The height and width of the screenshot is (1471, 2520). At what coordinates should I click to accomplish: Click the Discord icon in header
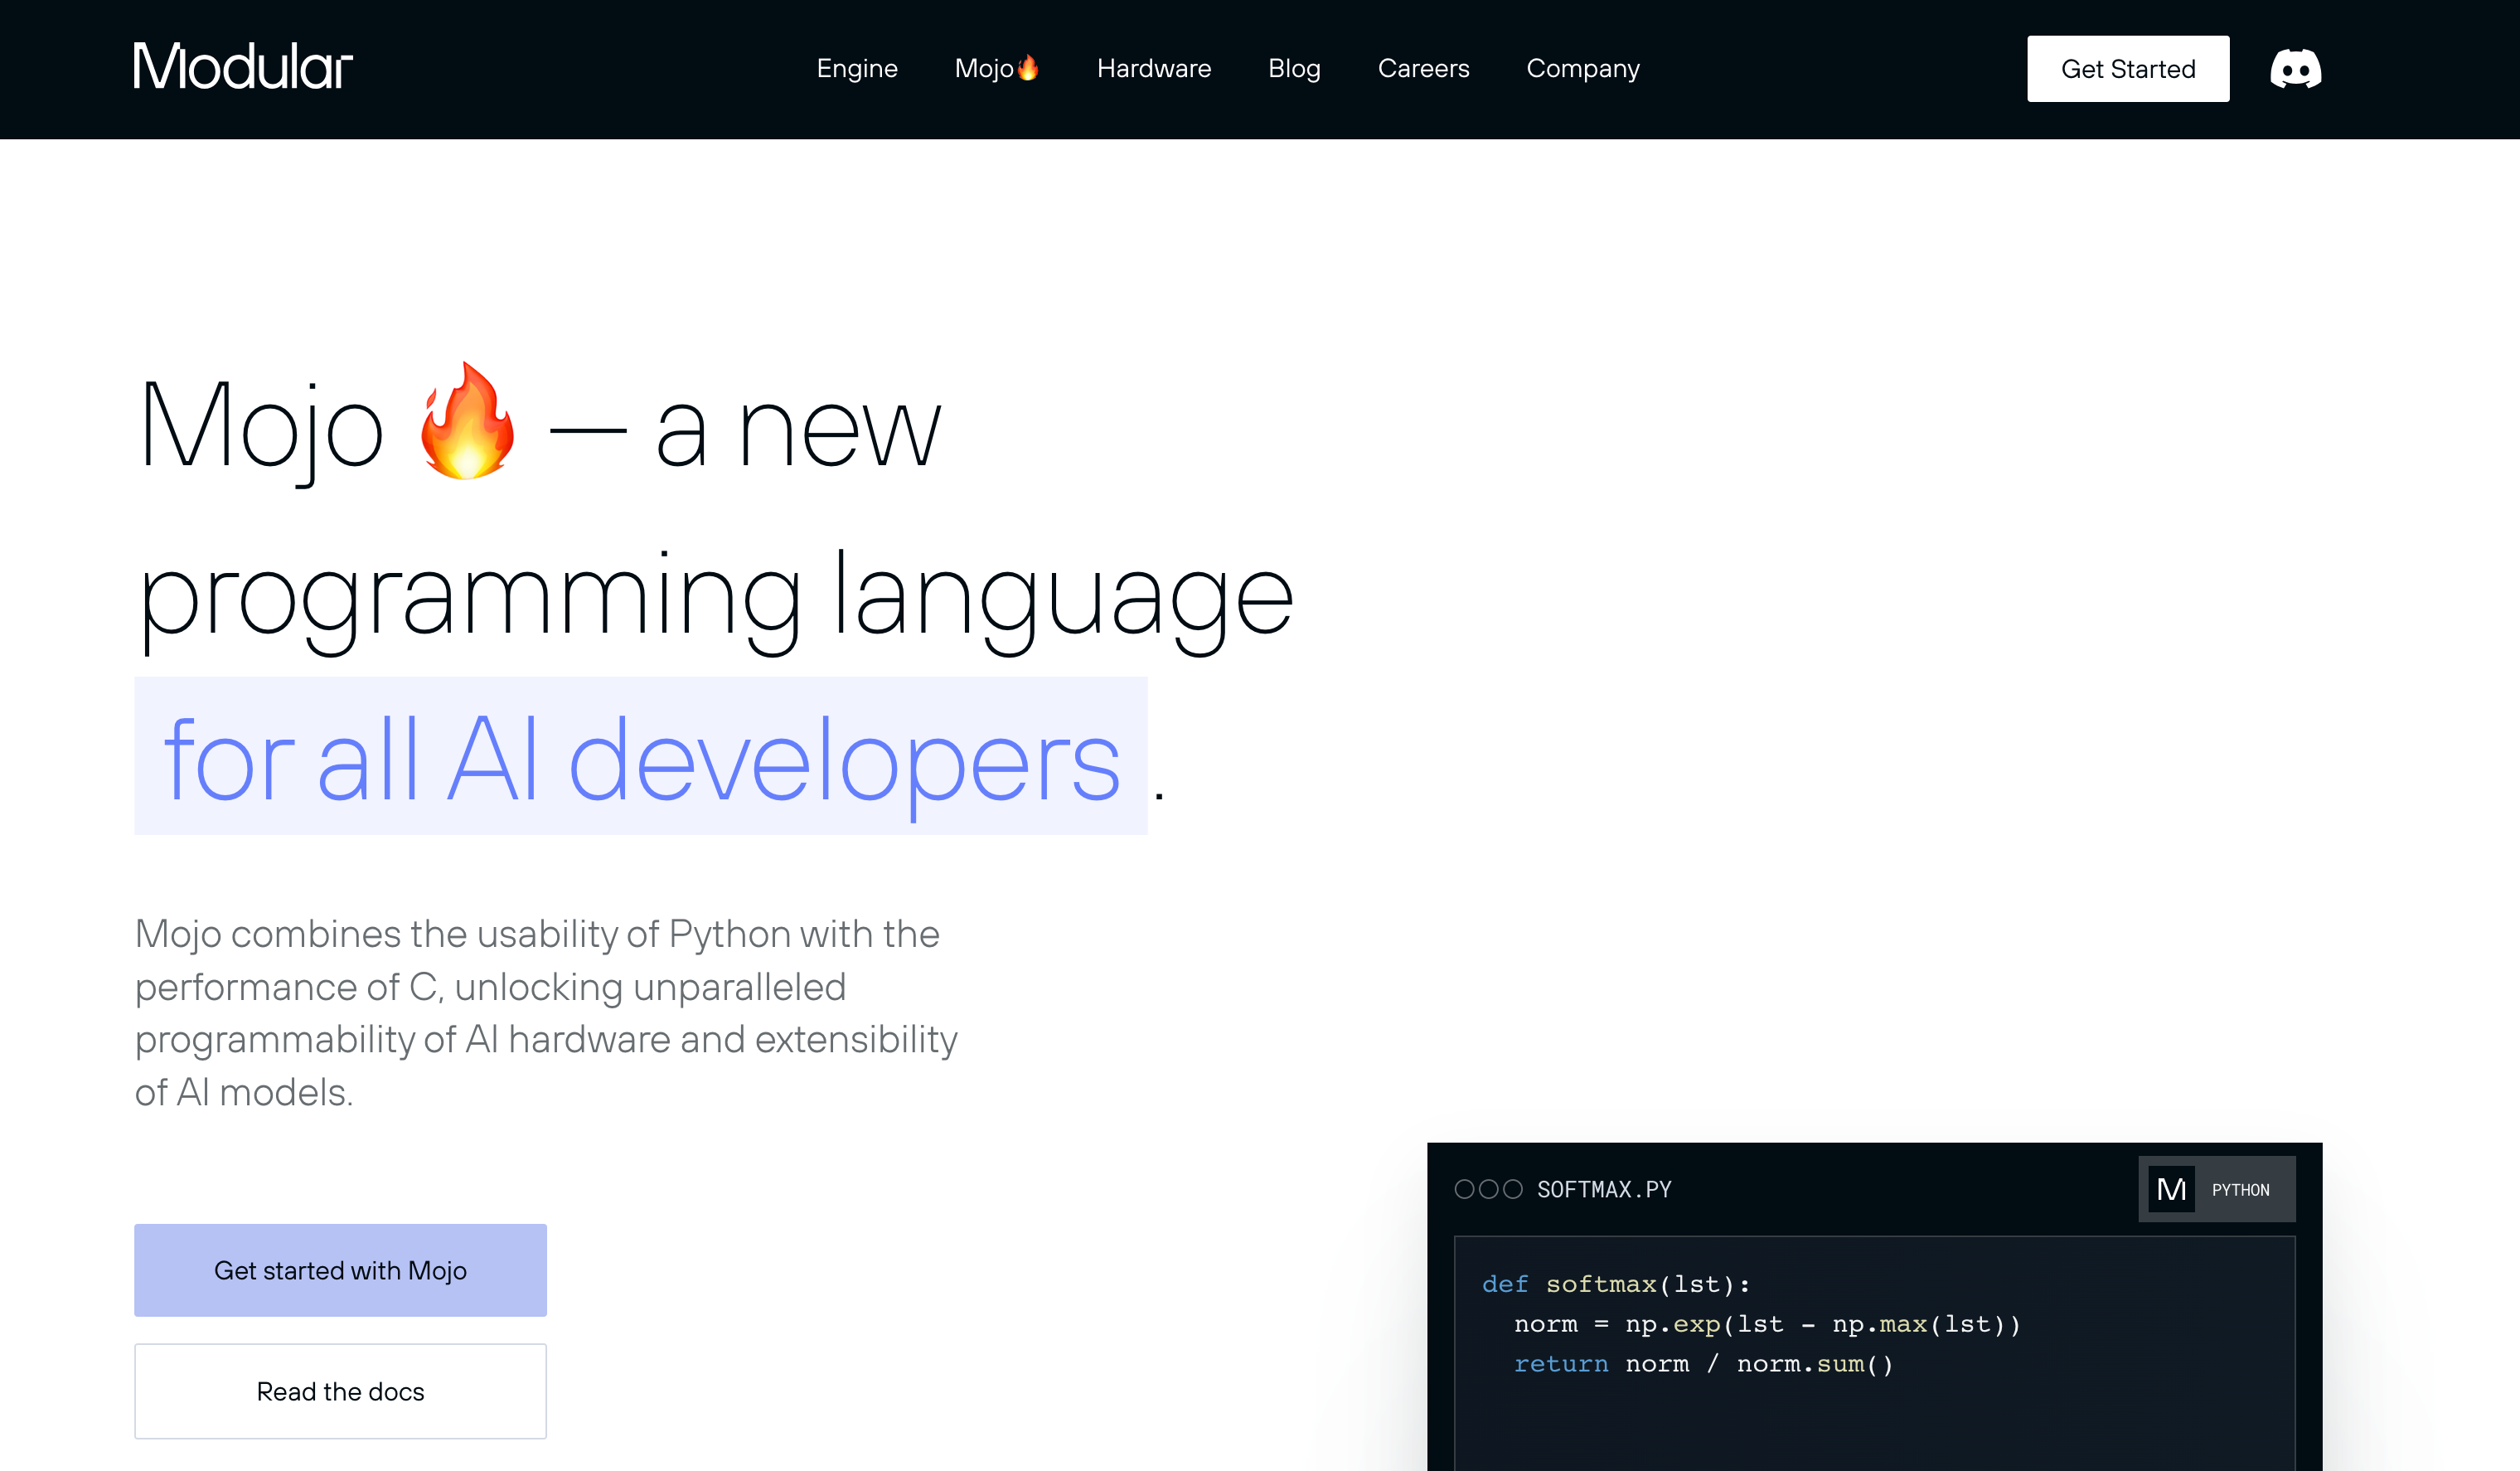(2295, 69)
